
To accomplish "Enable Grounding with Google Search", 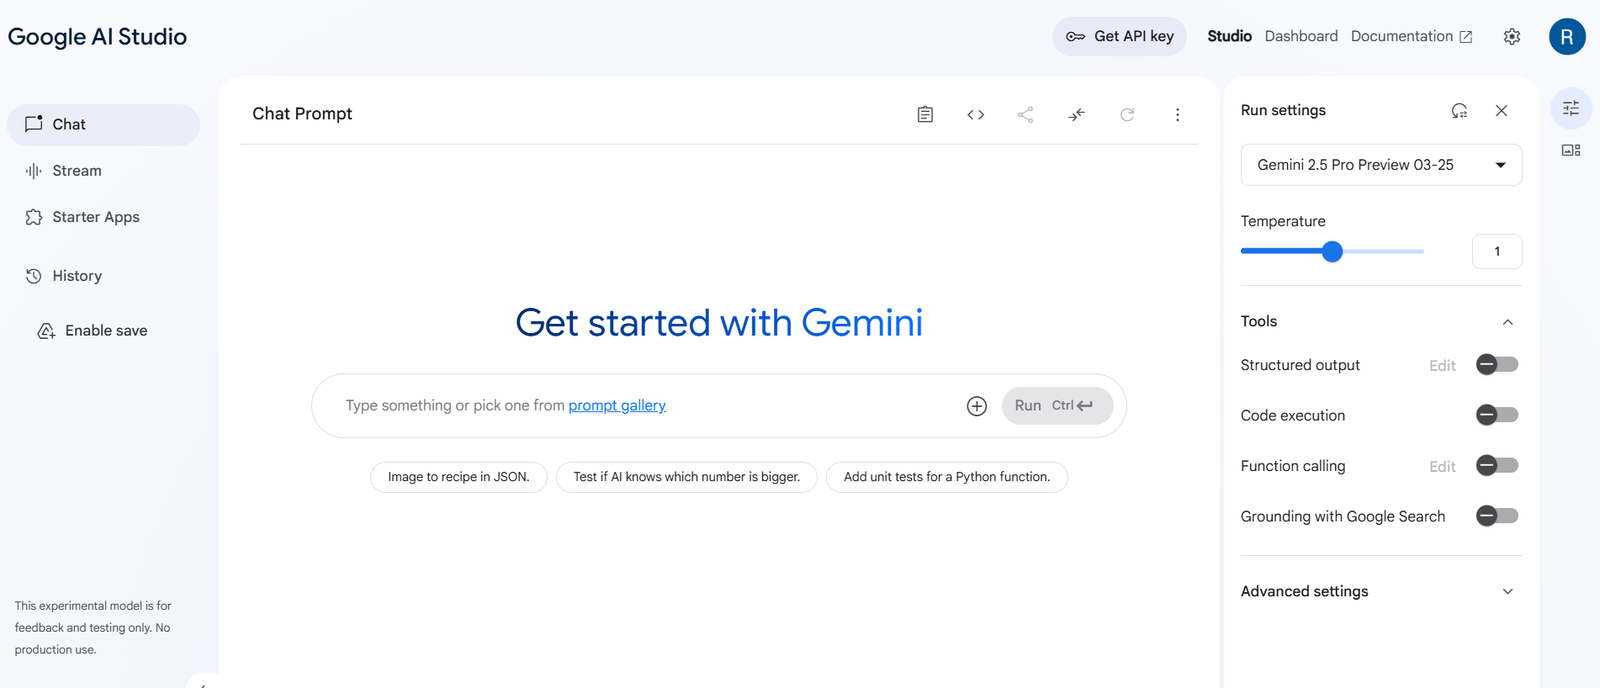I will (x=1496, y=515).
